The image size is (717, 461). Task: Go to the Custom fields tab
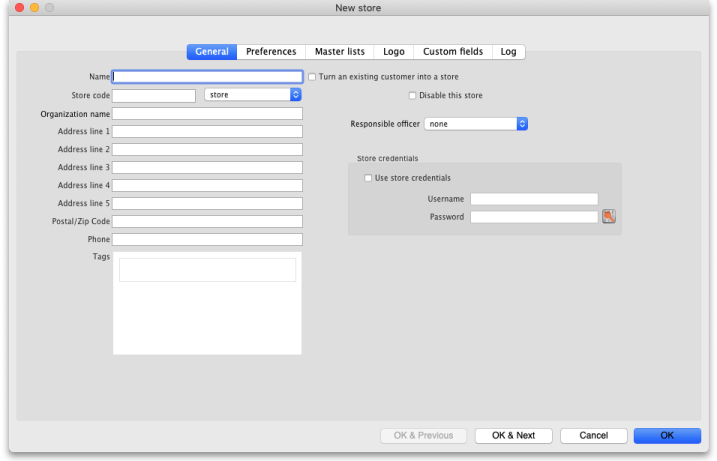point(453,52)
